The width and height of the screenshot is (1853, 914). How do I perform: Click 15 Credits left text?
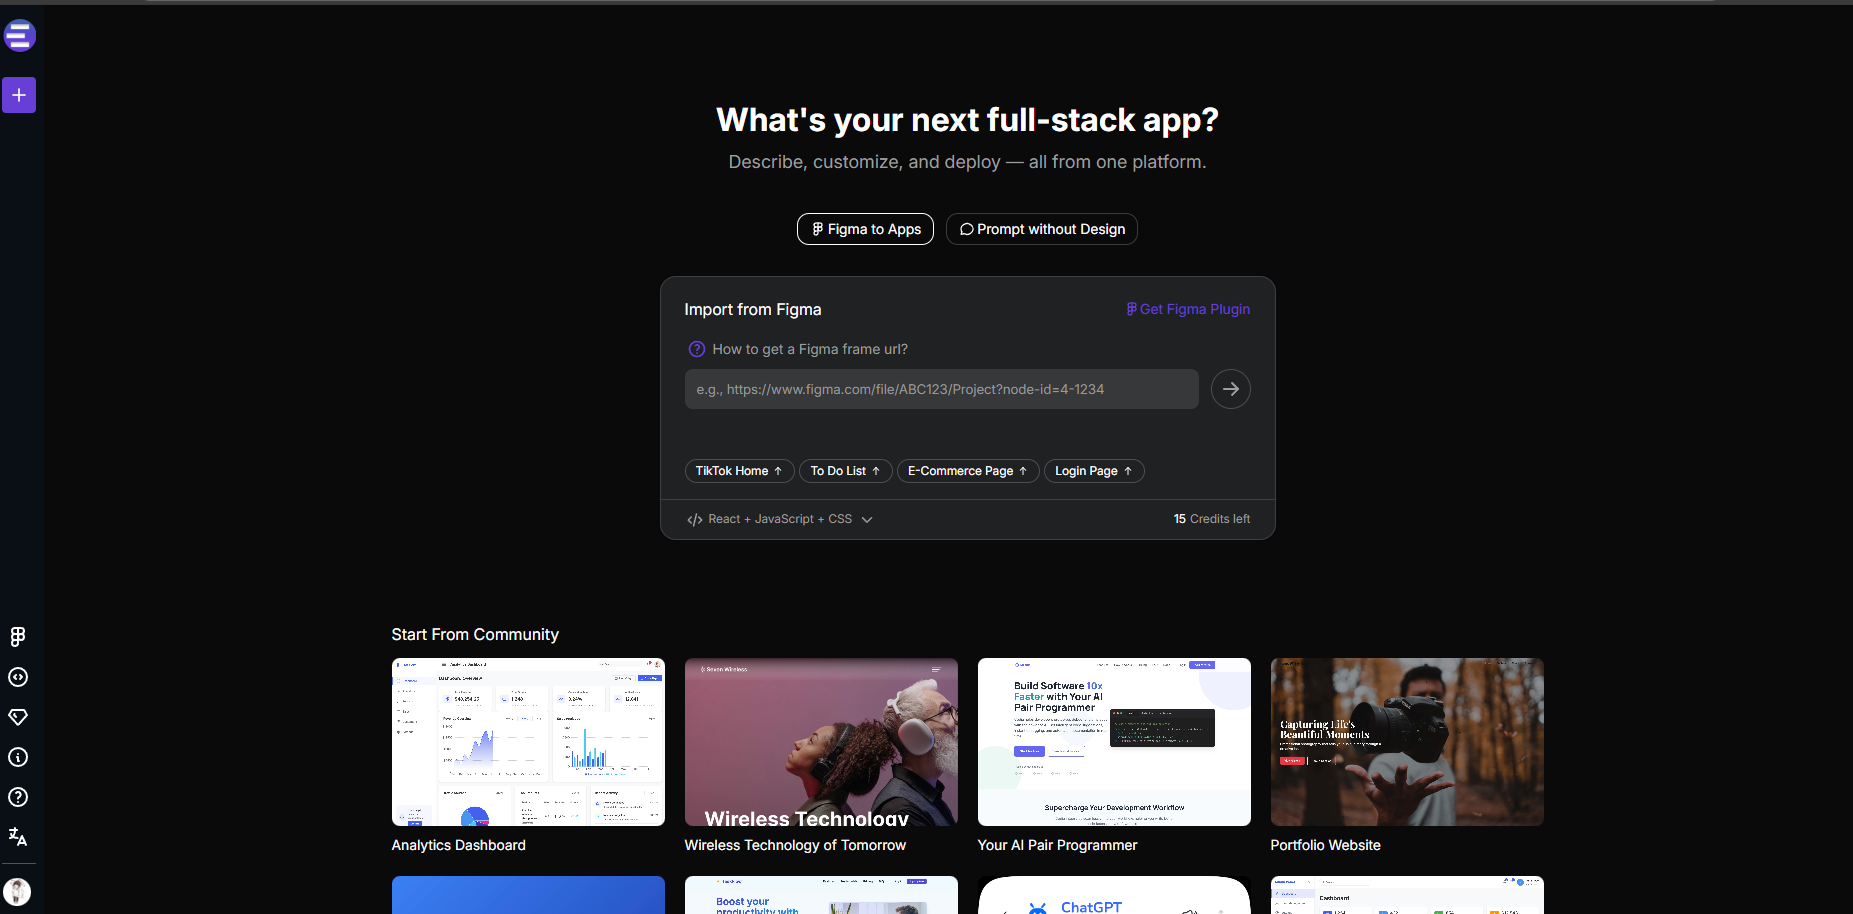point(1212,519)
